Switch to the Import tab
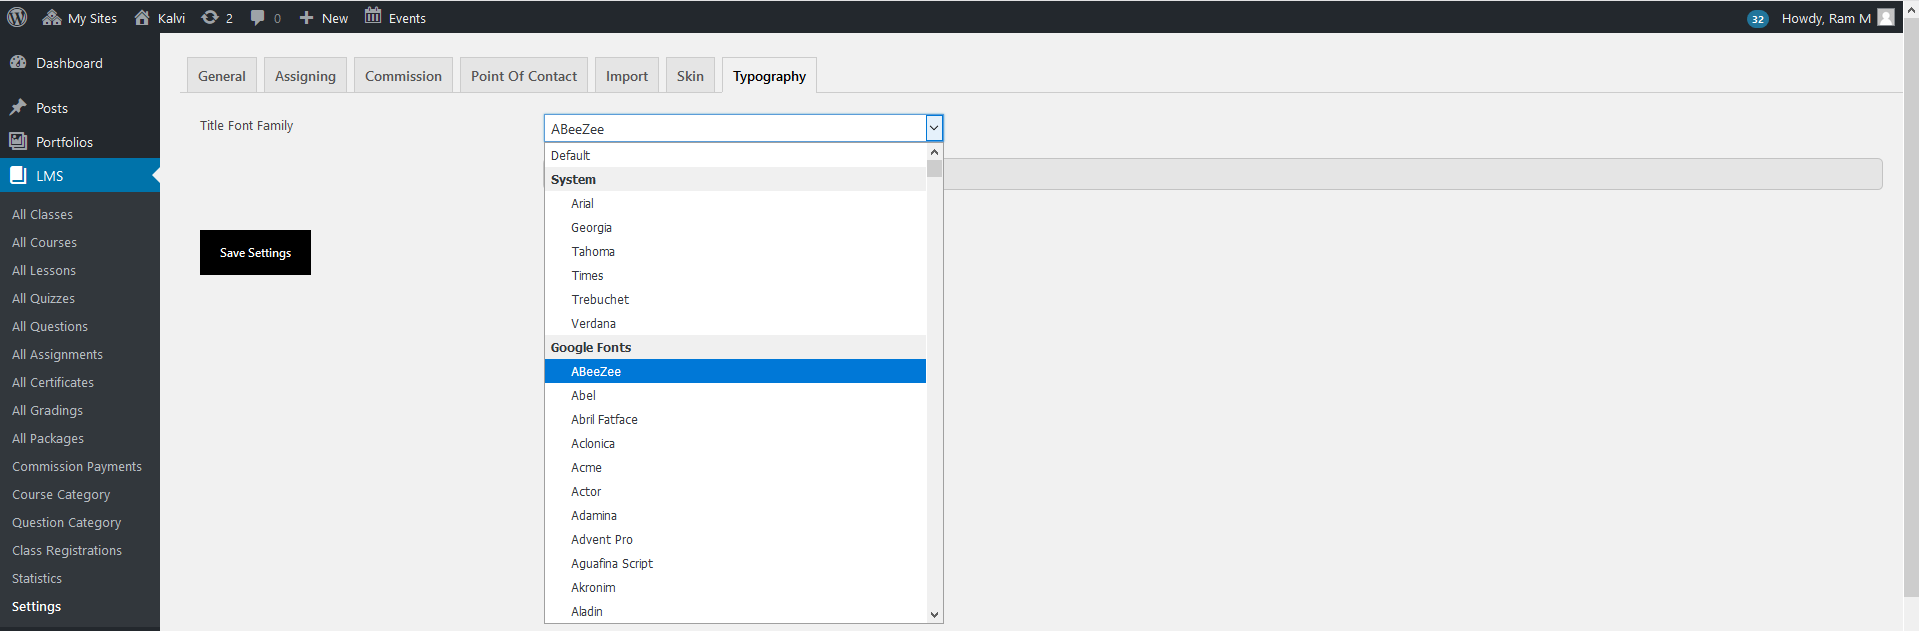 click(x=627, y=75)
